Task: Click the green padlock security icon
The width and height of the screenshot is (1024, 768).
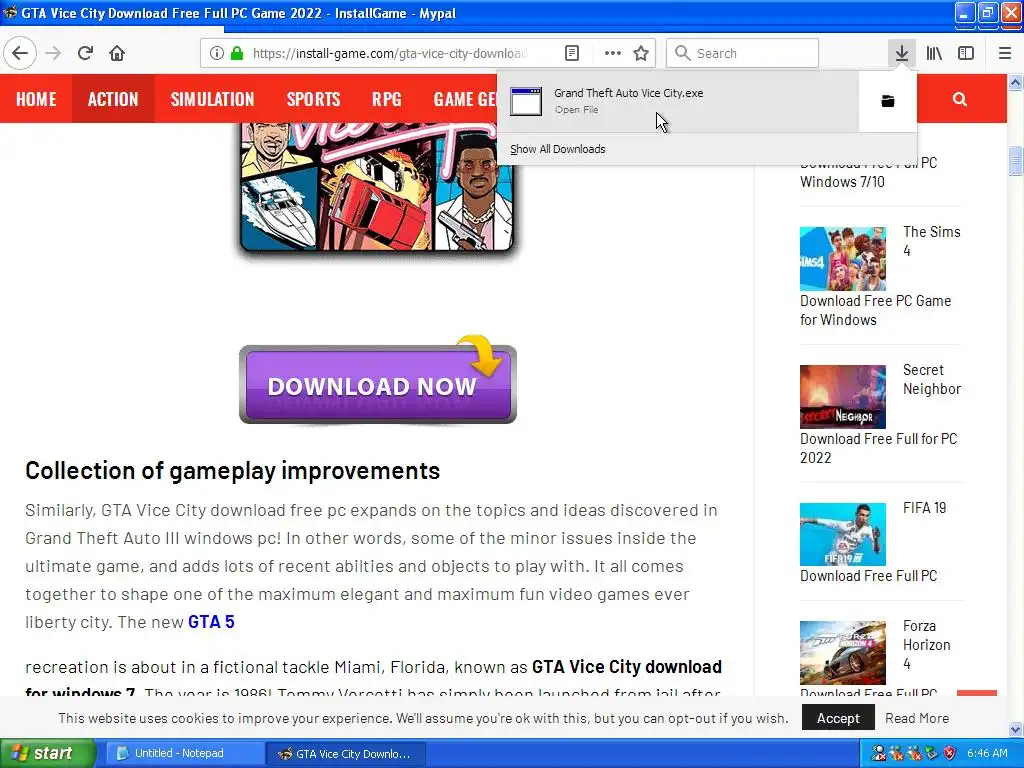Action: point(237,53)
